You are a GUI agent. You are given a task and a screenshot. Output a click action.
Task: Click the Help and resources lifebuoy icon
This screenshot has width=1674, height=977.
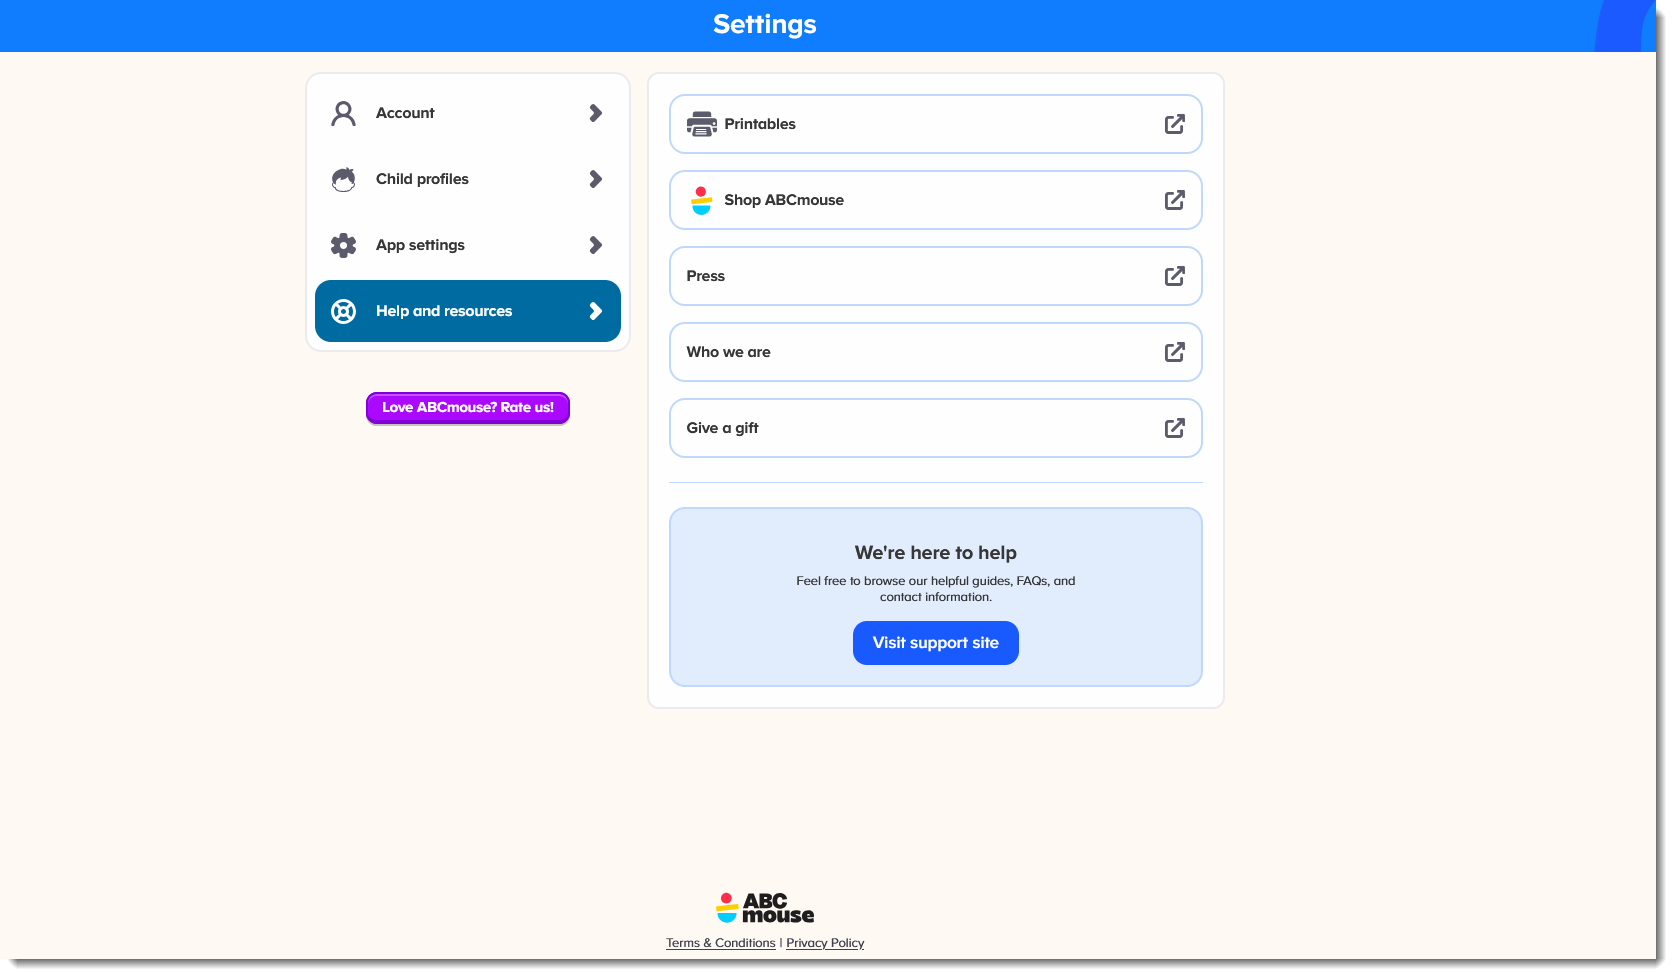click(x=343, y=311)
